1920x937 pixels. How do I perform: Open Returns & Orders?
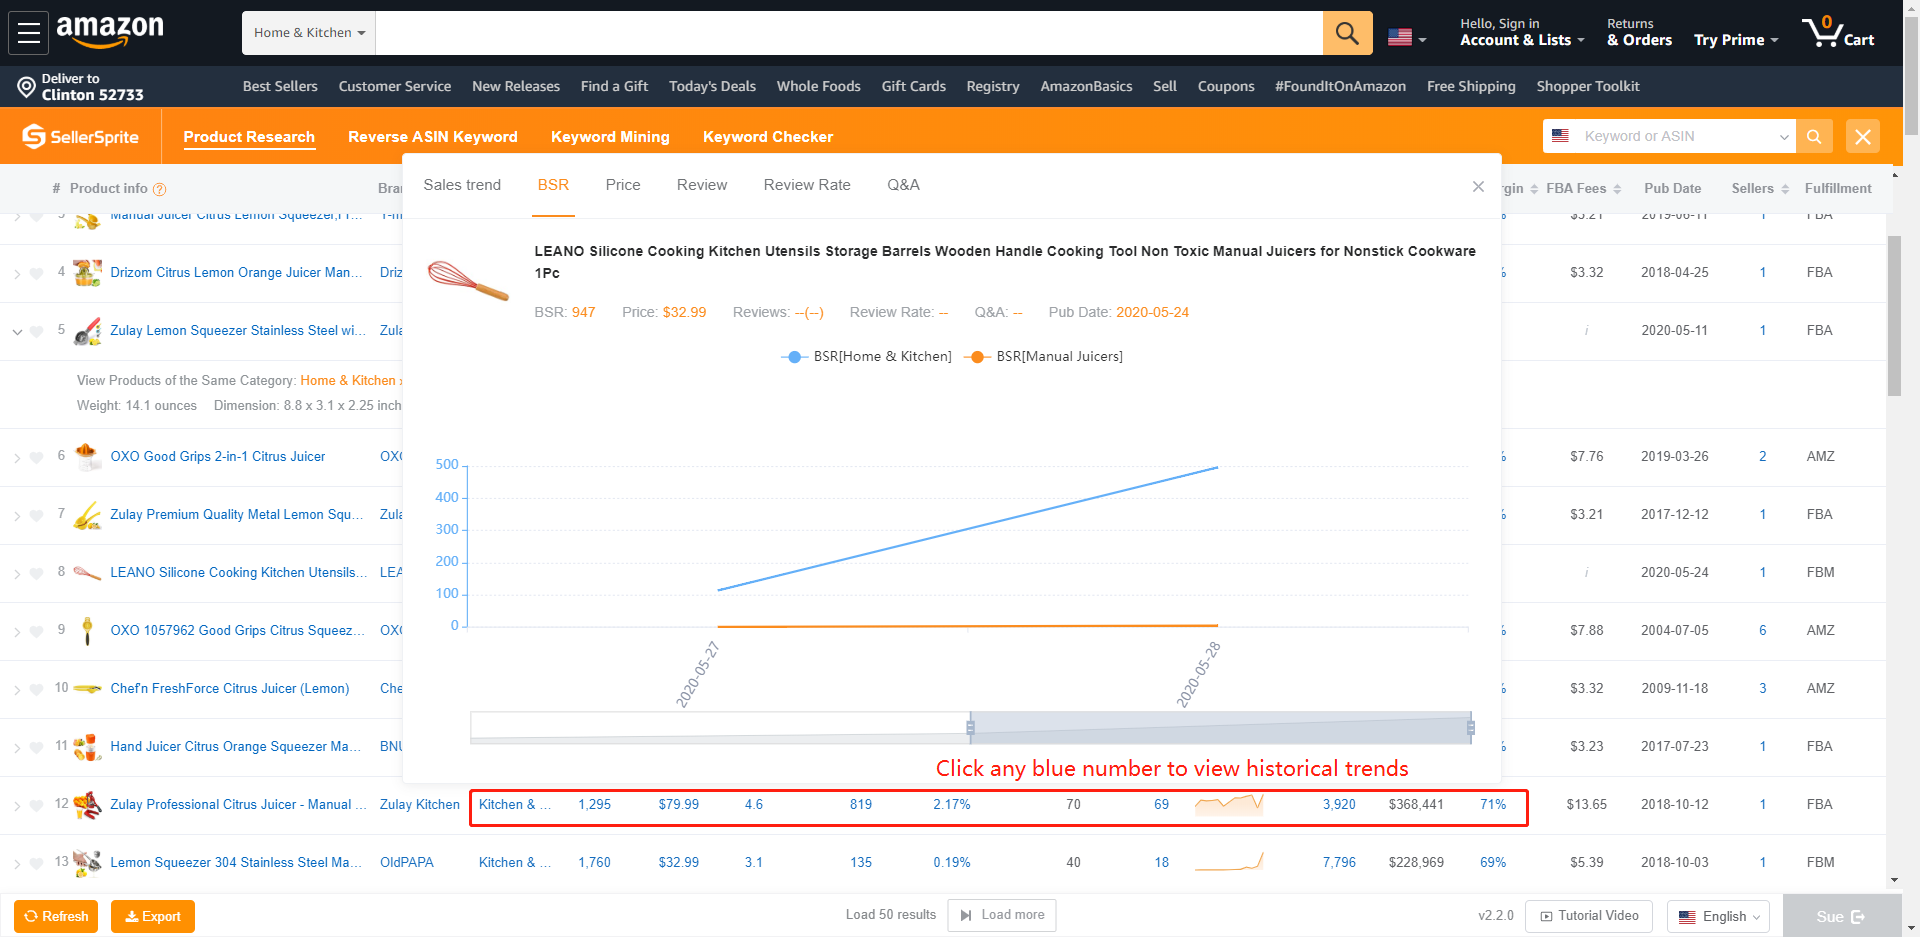1639,33
